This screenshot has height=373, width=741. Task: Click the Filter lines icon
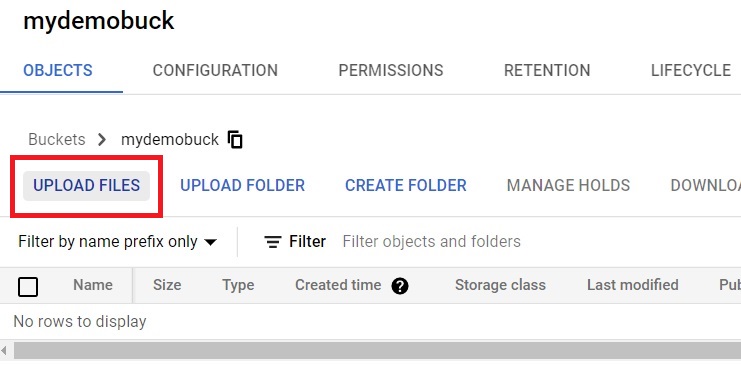pos(273,242)
